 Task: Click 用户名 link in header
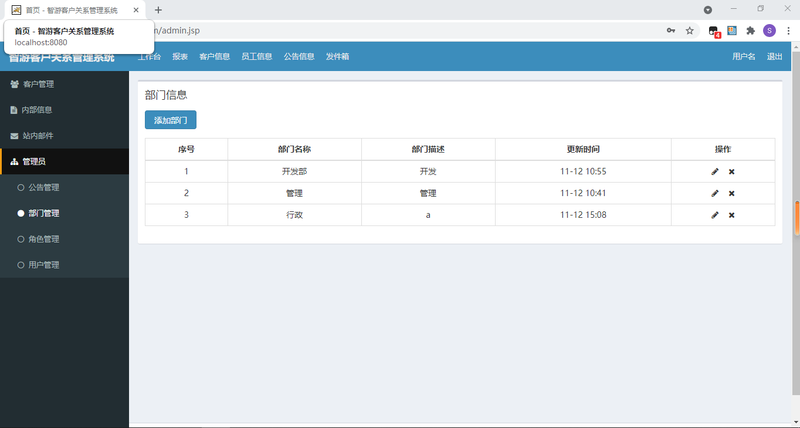point(743,57)
